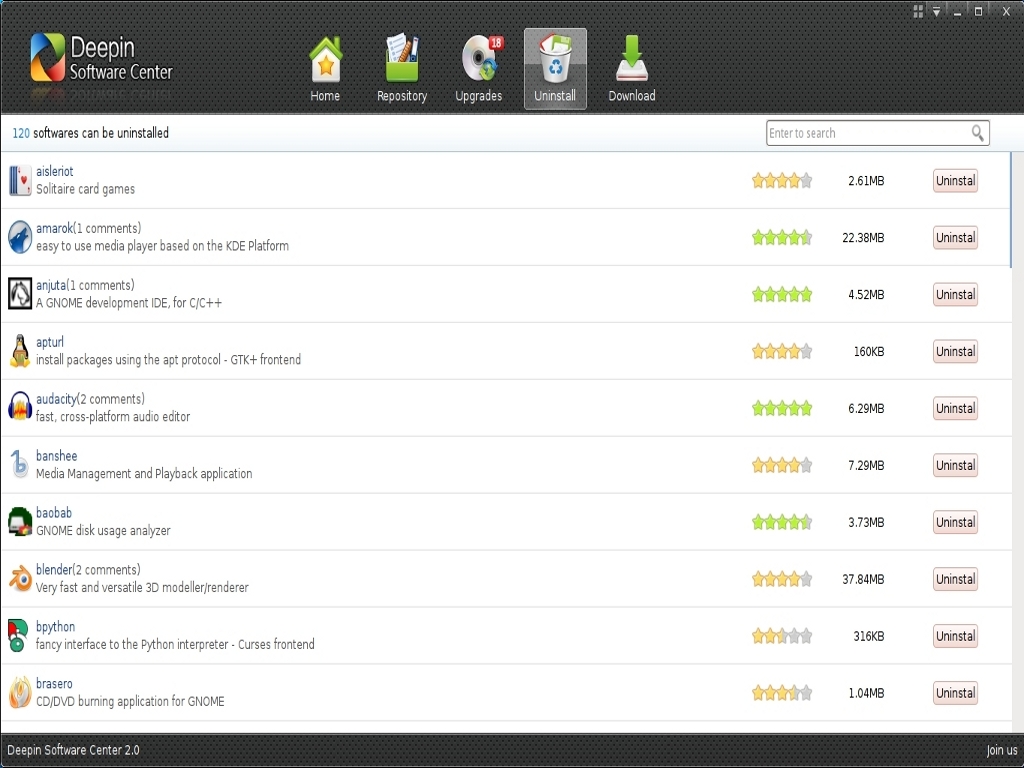Screen dimensions: 1024x768
Task: Click the baobab disk analyzer icon
Action: pyautogui.click(x=20, y=521)
